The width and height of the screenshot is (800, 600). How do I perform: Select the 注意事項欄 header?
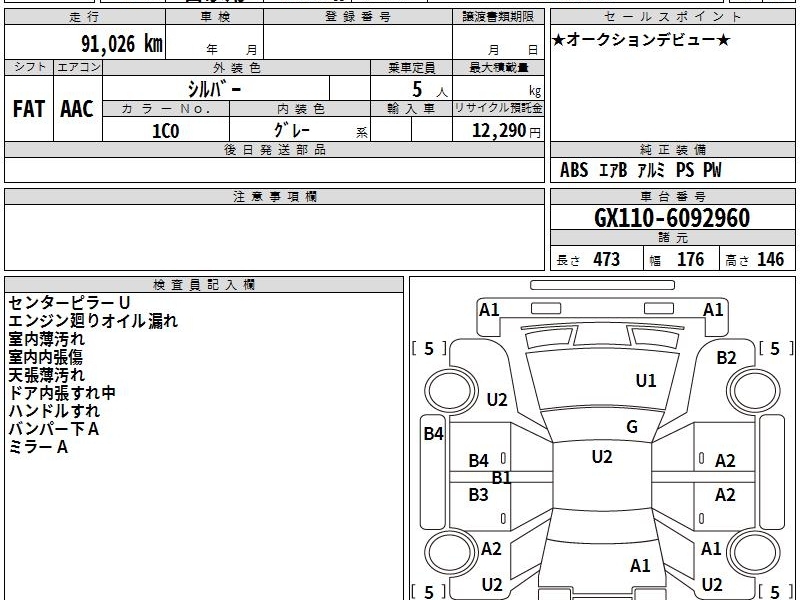pyautogui.click(x=274, y=196)
